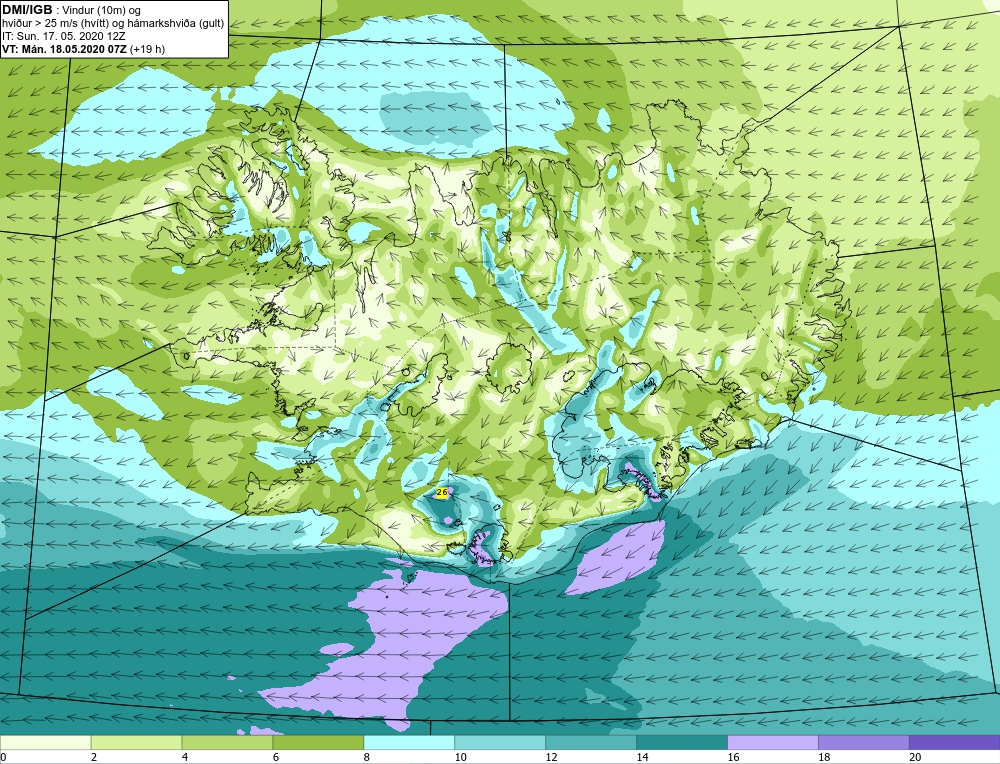Select the light purple 16–18 legend swatch
Viewport: 1000px width, 764px height.
click(x=773, y=743)
